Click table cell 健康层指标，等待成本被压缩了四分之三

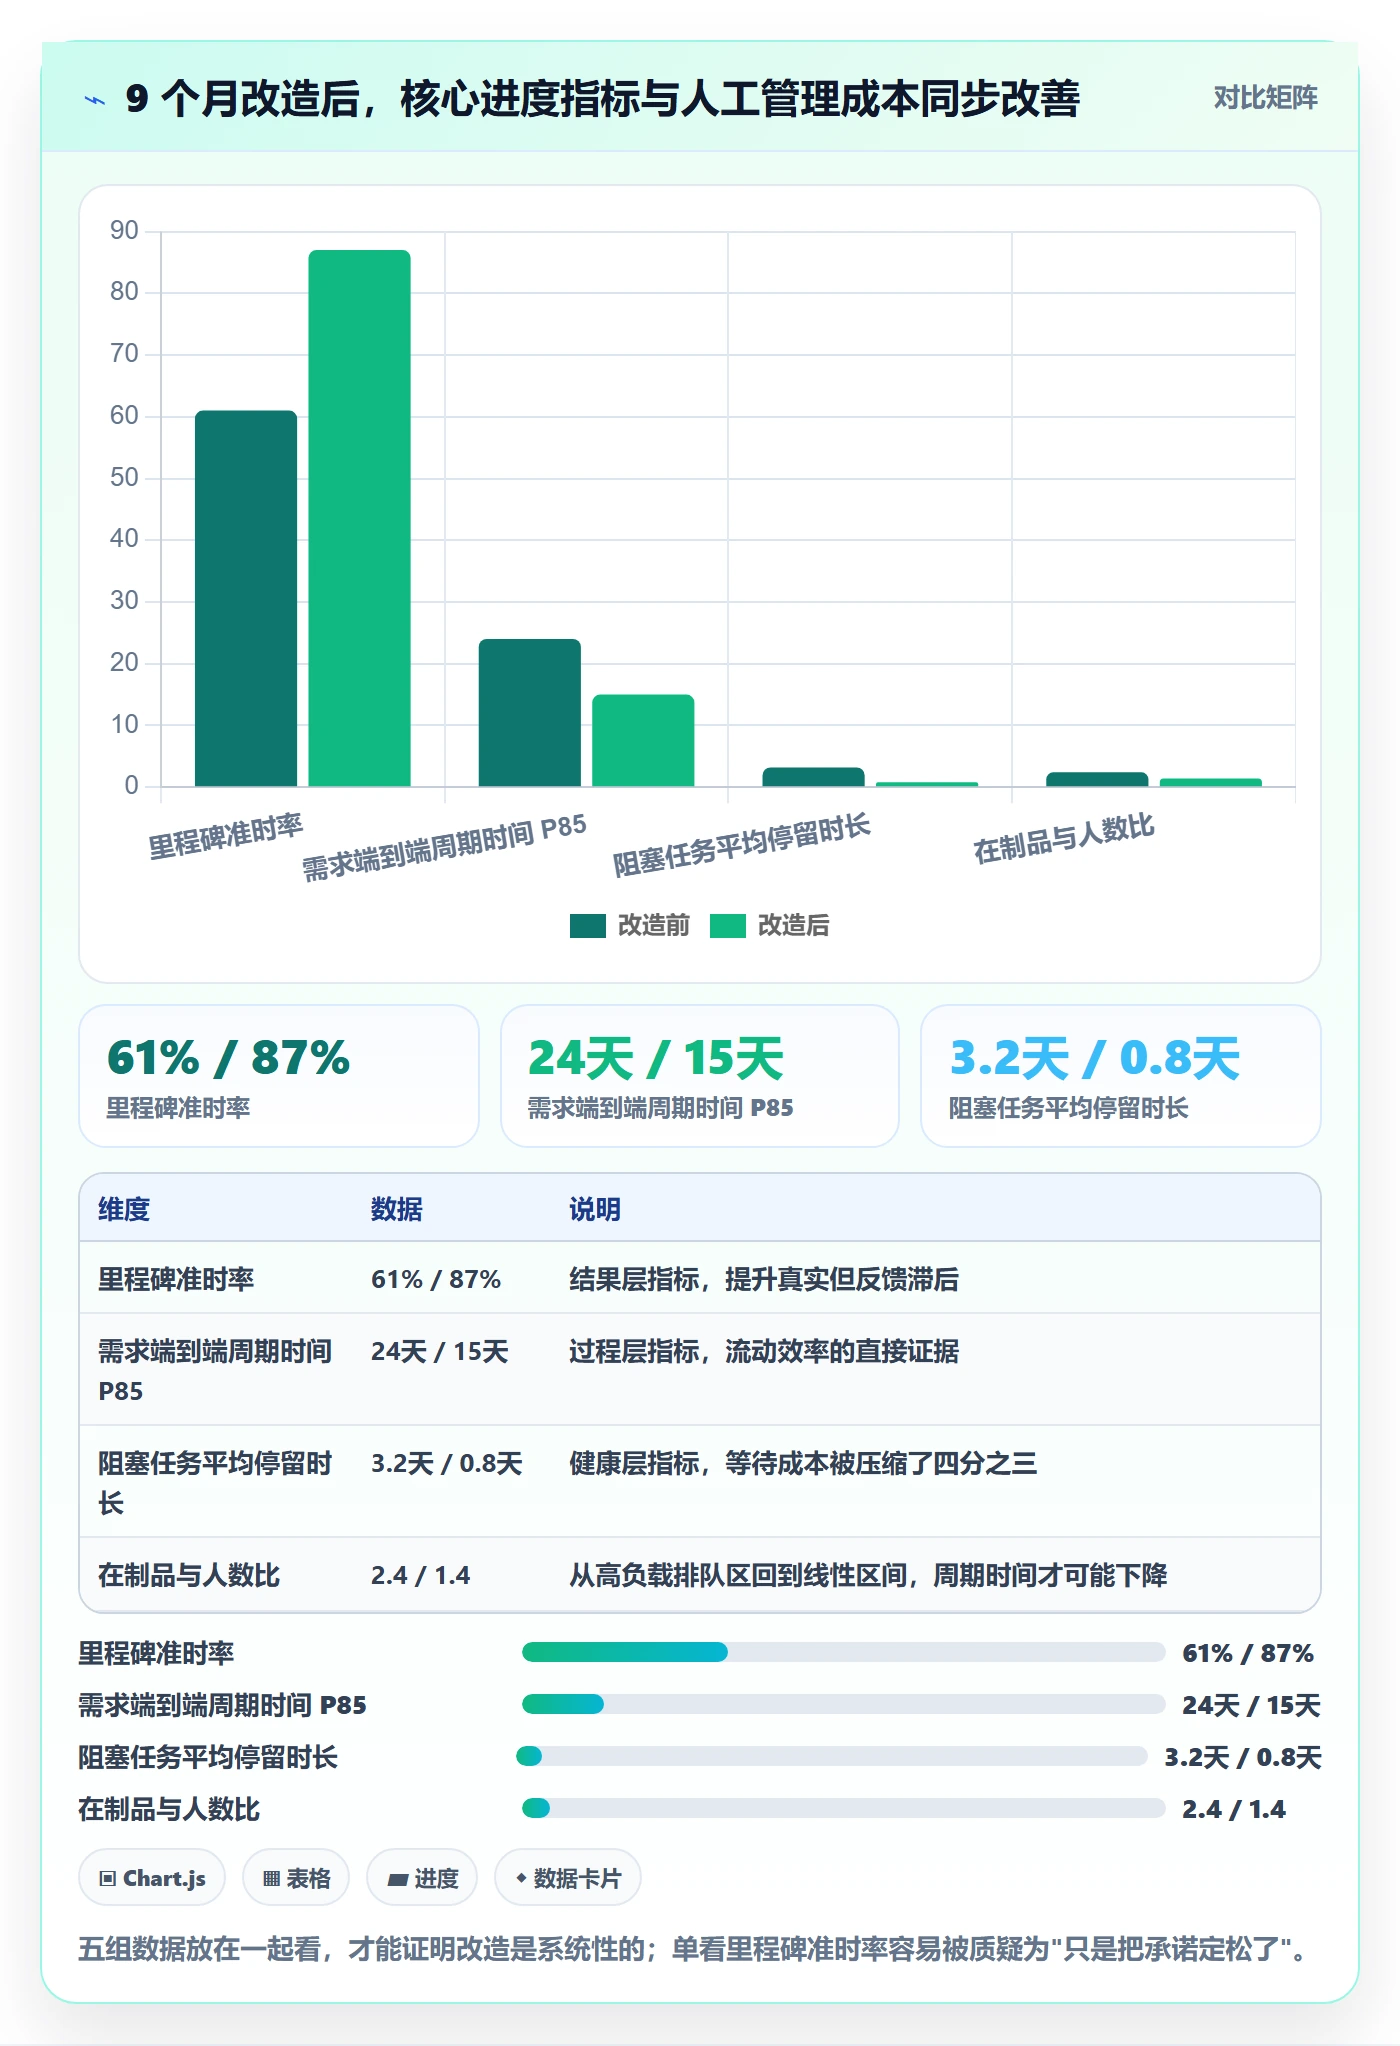coord(803,1463)
